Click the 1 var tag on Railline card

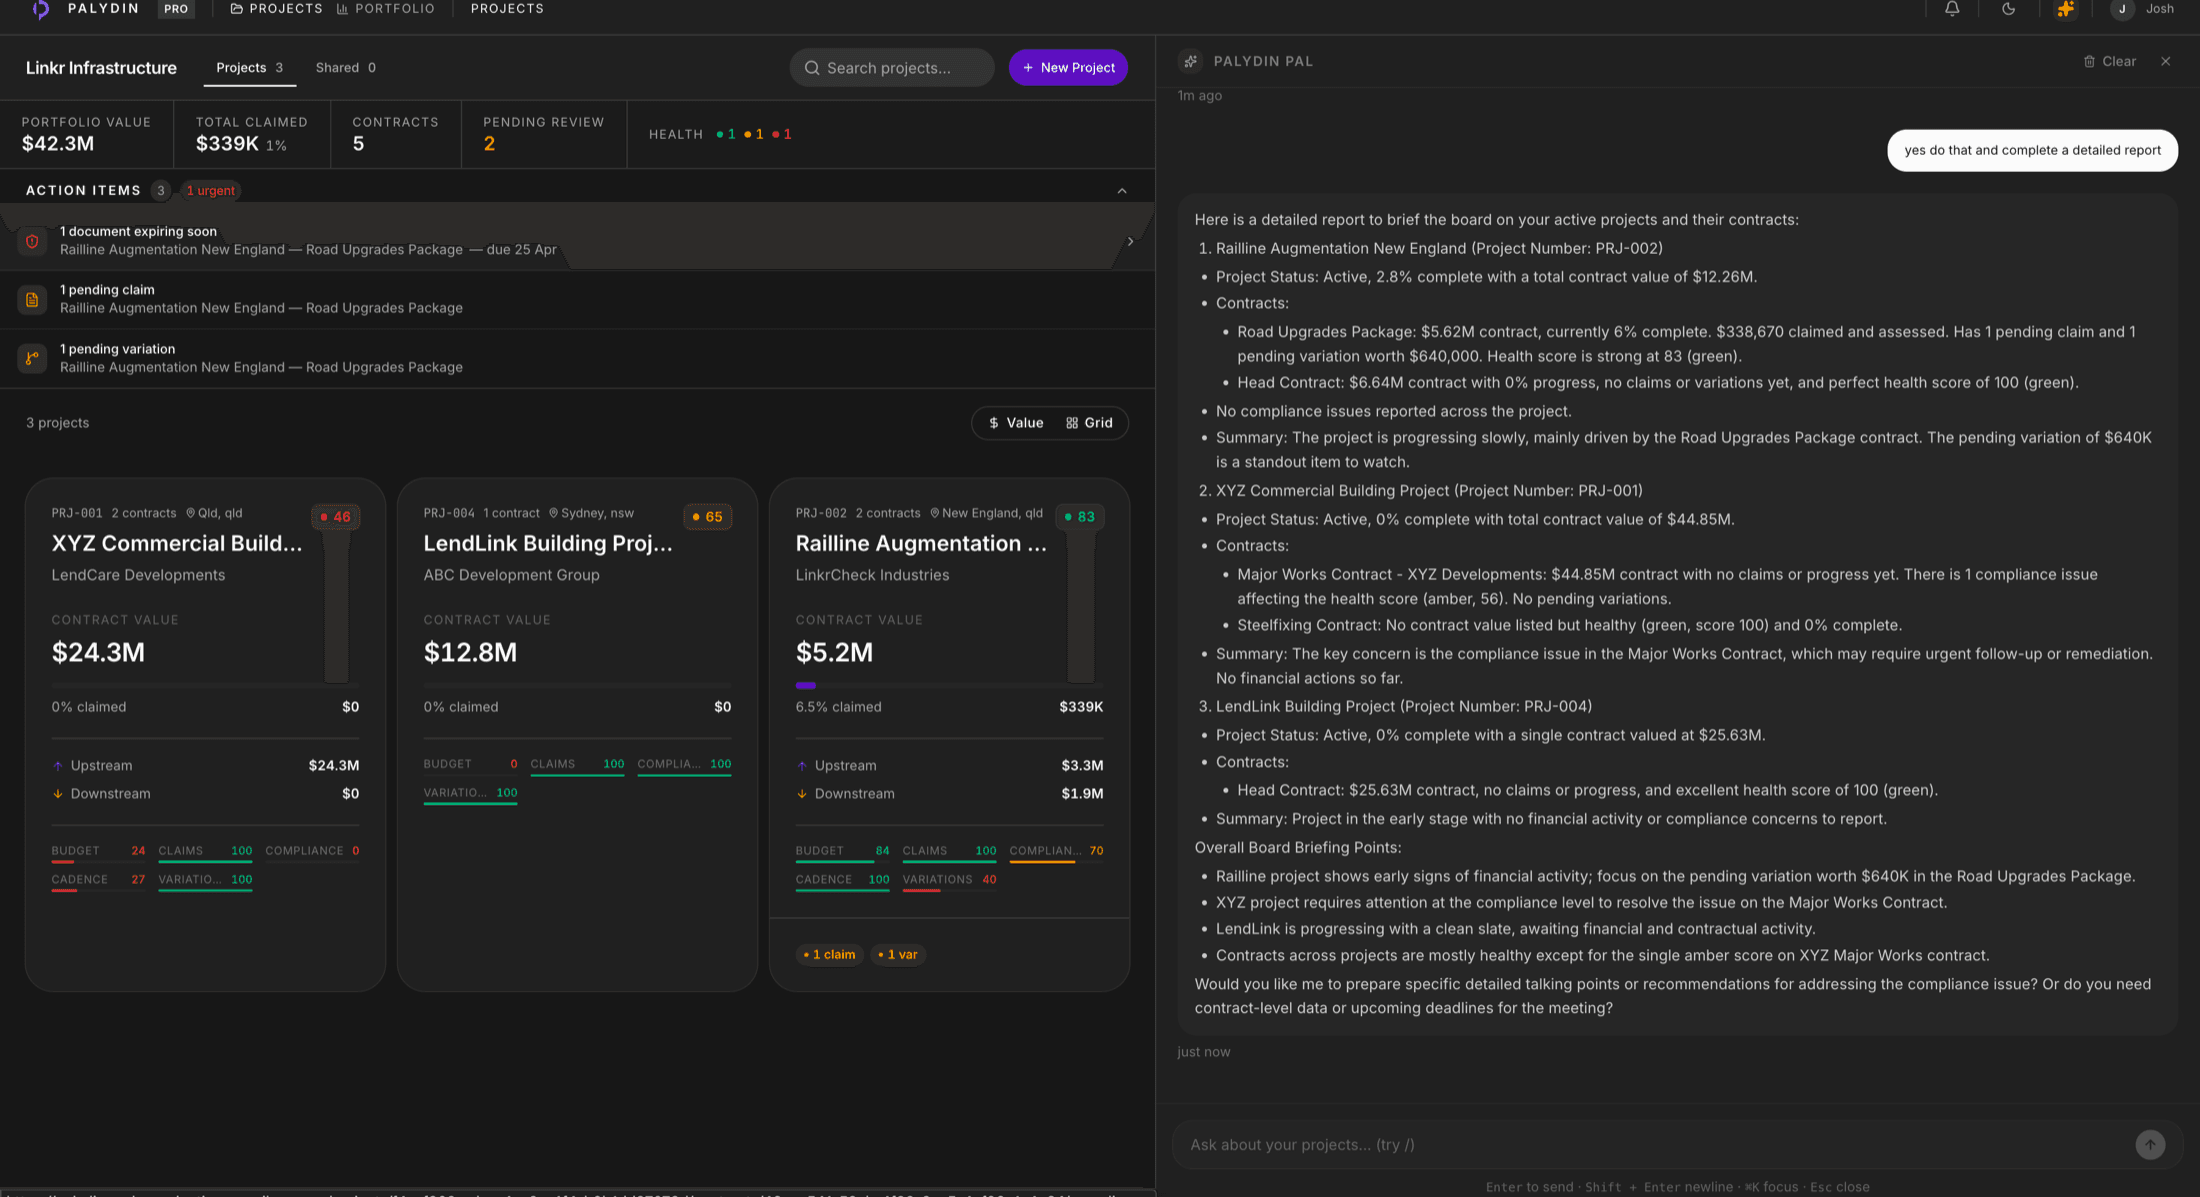coord(898,954)
